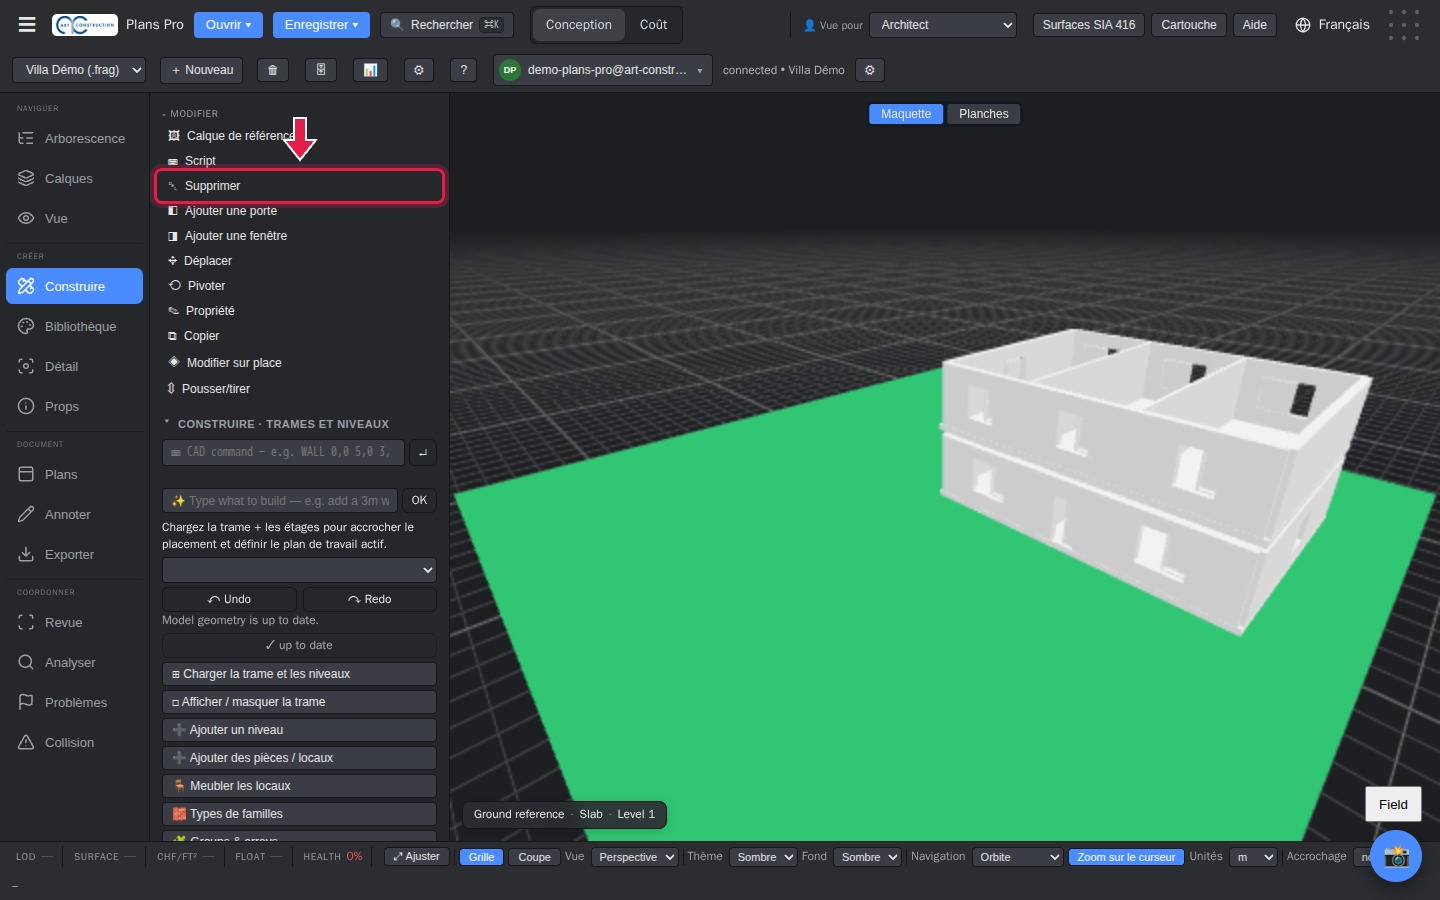
Task: Open the Perspective view dropdown
Action: (635, 857)
